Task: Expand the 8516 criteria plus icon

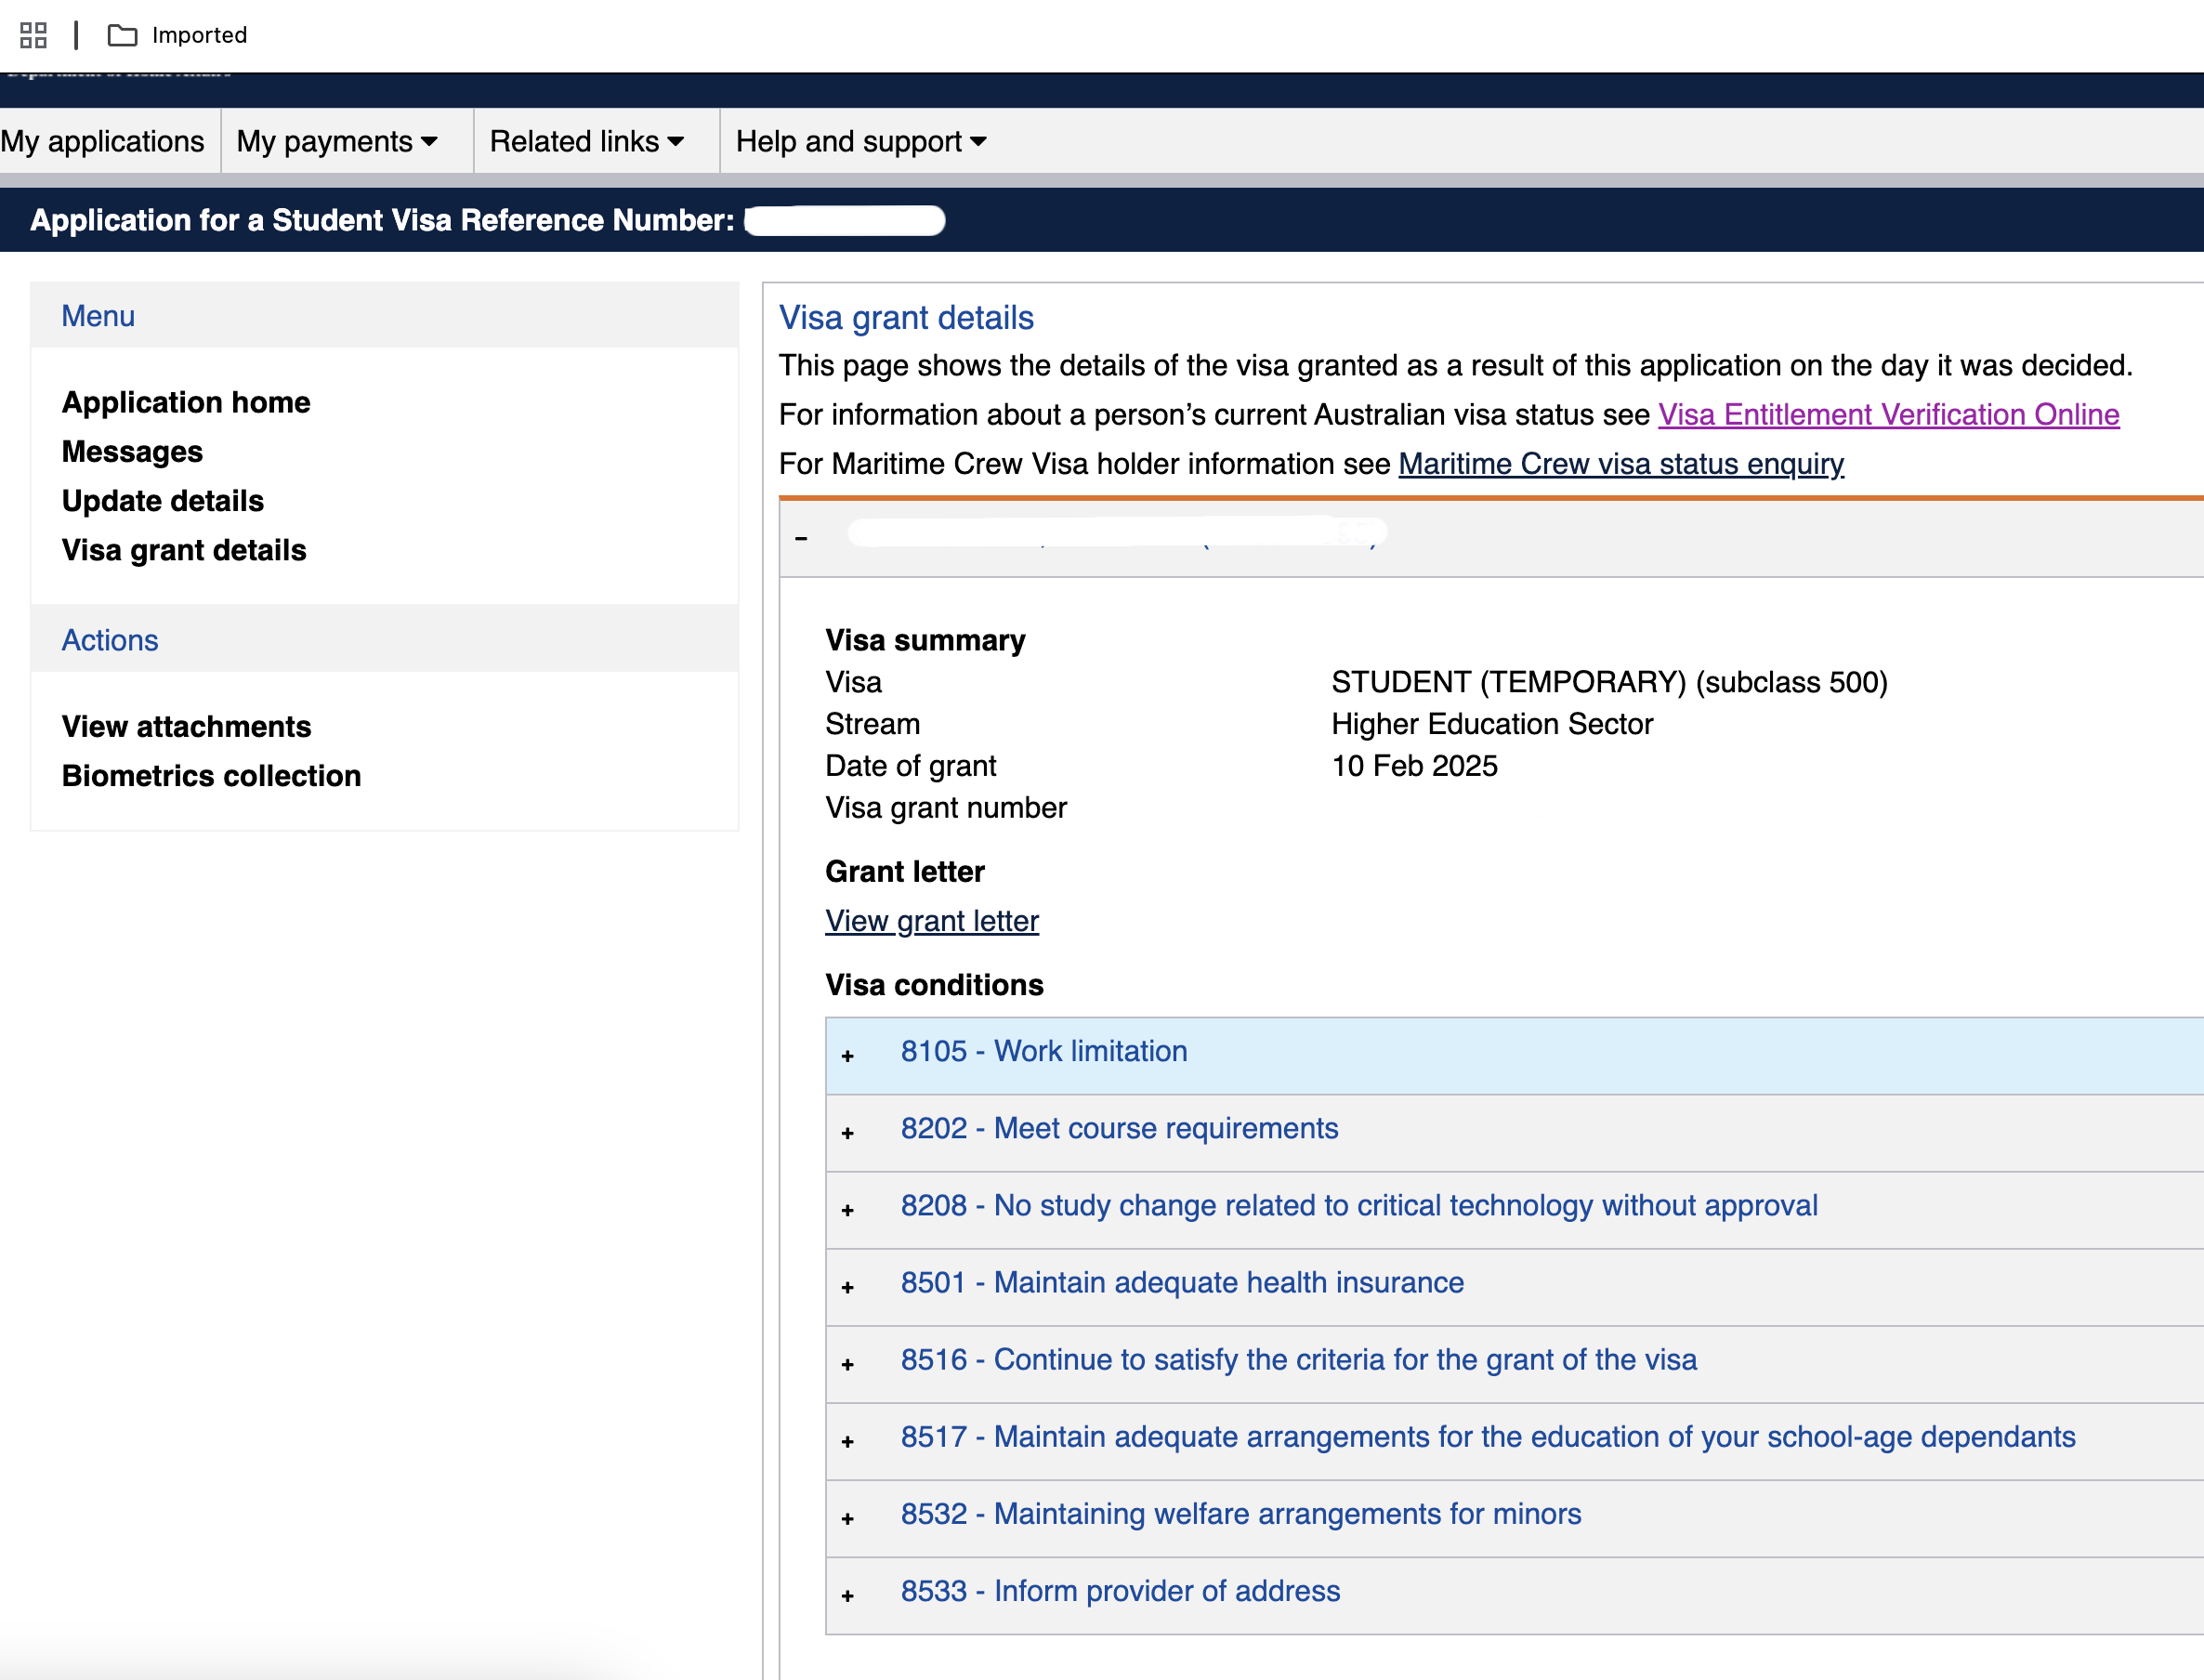Action: (848, 1364)
